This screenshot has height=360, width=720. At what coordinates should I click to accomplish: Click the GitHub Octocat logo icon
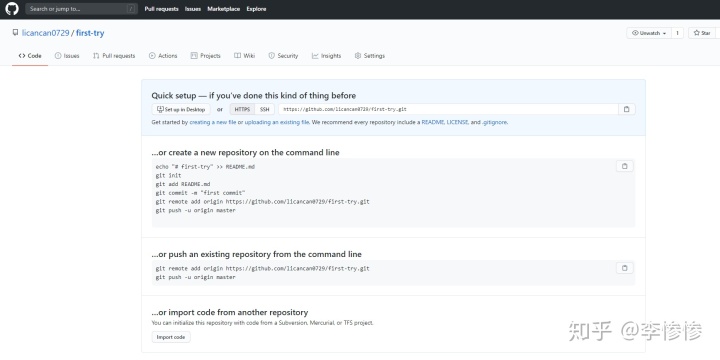[x=12, y=9]
